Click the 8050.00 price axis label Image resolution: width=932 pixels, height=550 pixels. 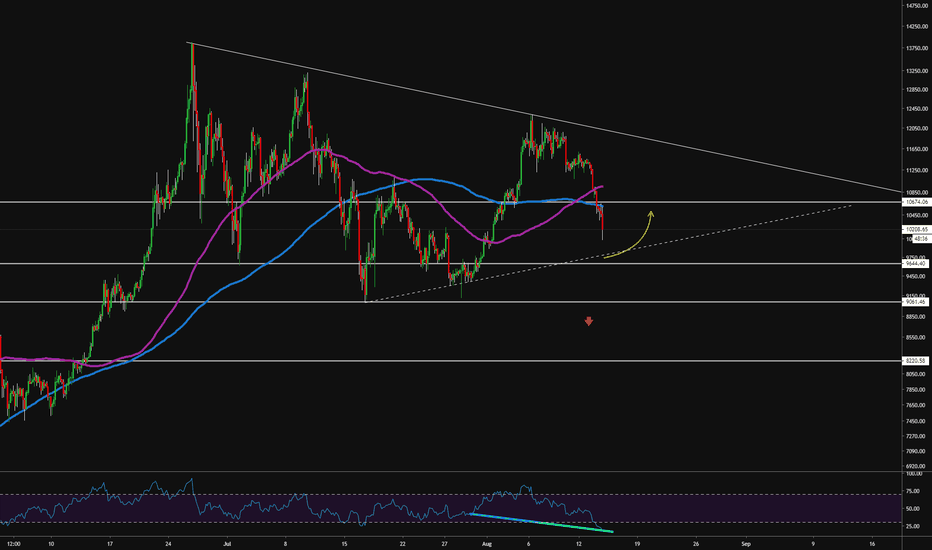[x=918, y=375]
